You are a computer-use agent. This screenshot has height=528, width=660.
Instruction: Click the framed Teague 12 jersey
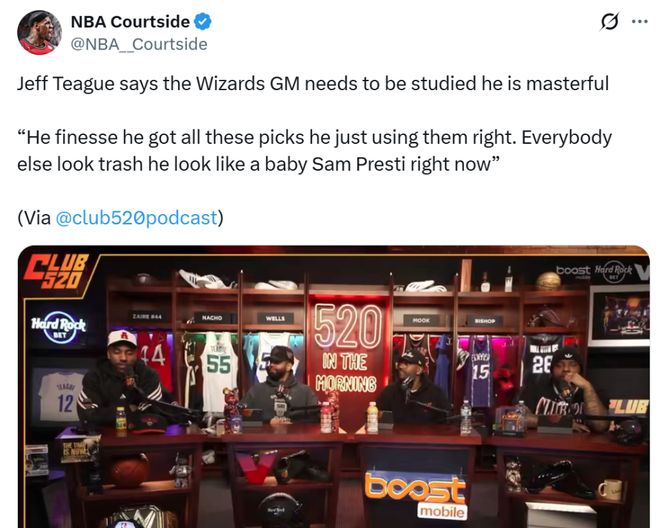pyautogui.click(x=59, y=395)
